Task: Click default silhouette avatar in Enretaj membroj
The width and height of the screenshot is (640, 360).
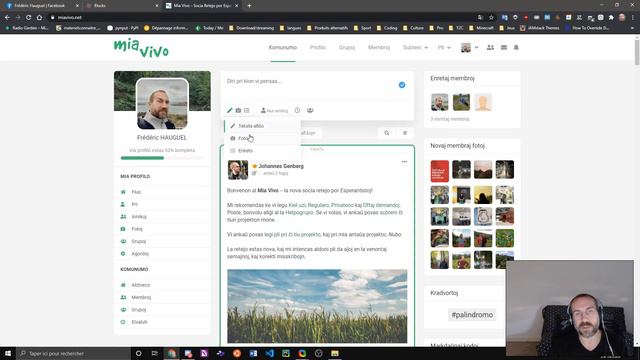Action: click(x=483, y=102)
